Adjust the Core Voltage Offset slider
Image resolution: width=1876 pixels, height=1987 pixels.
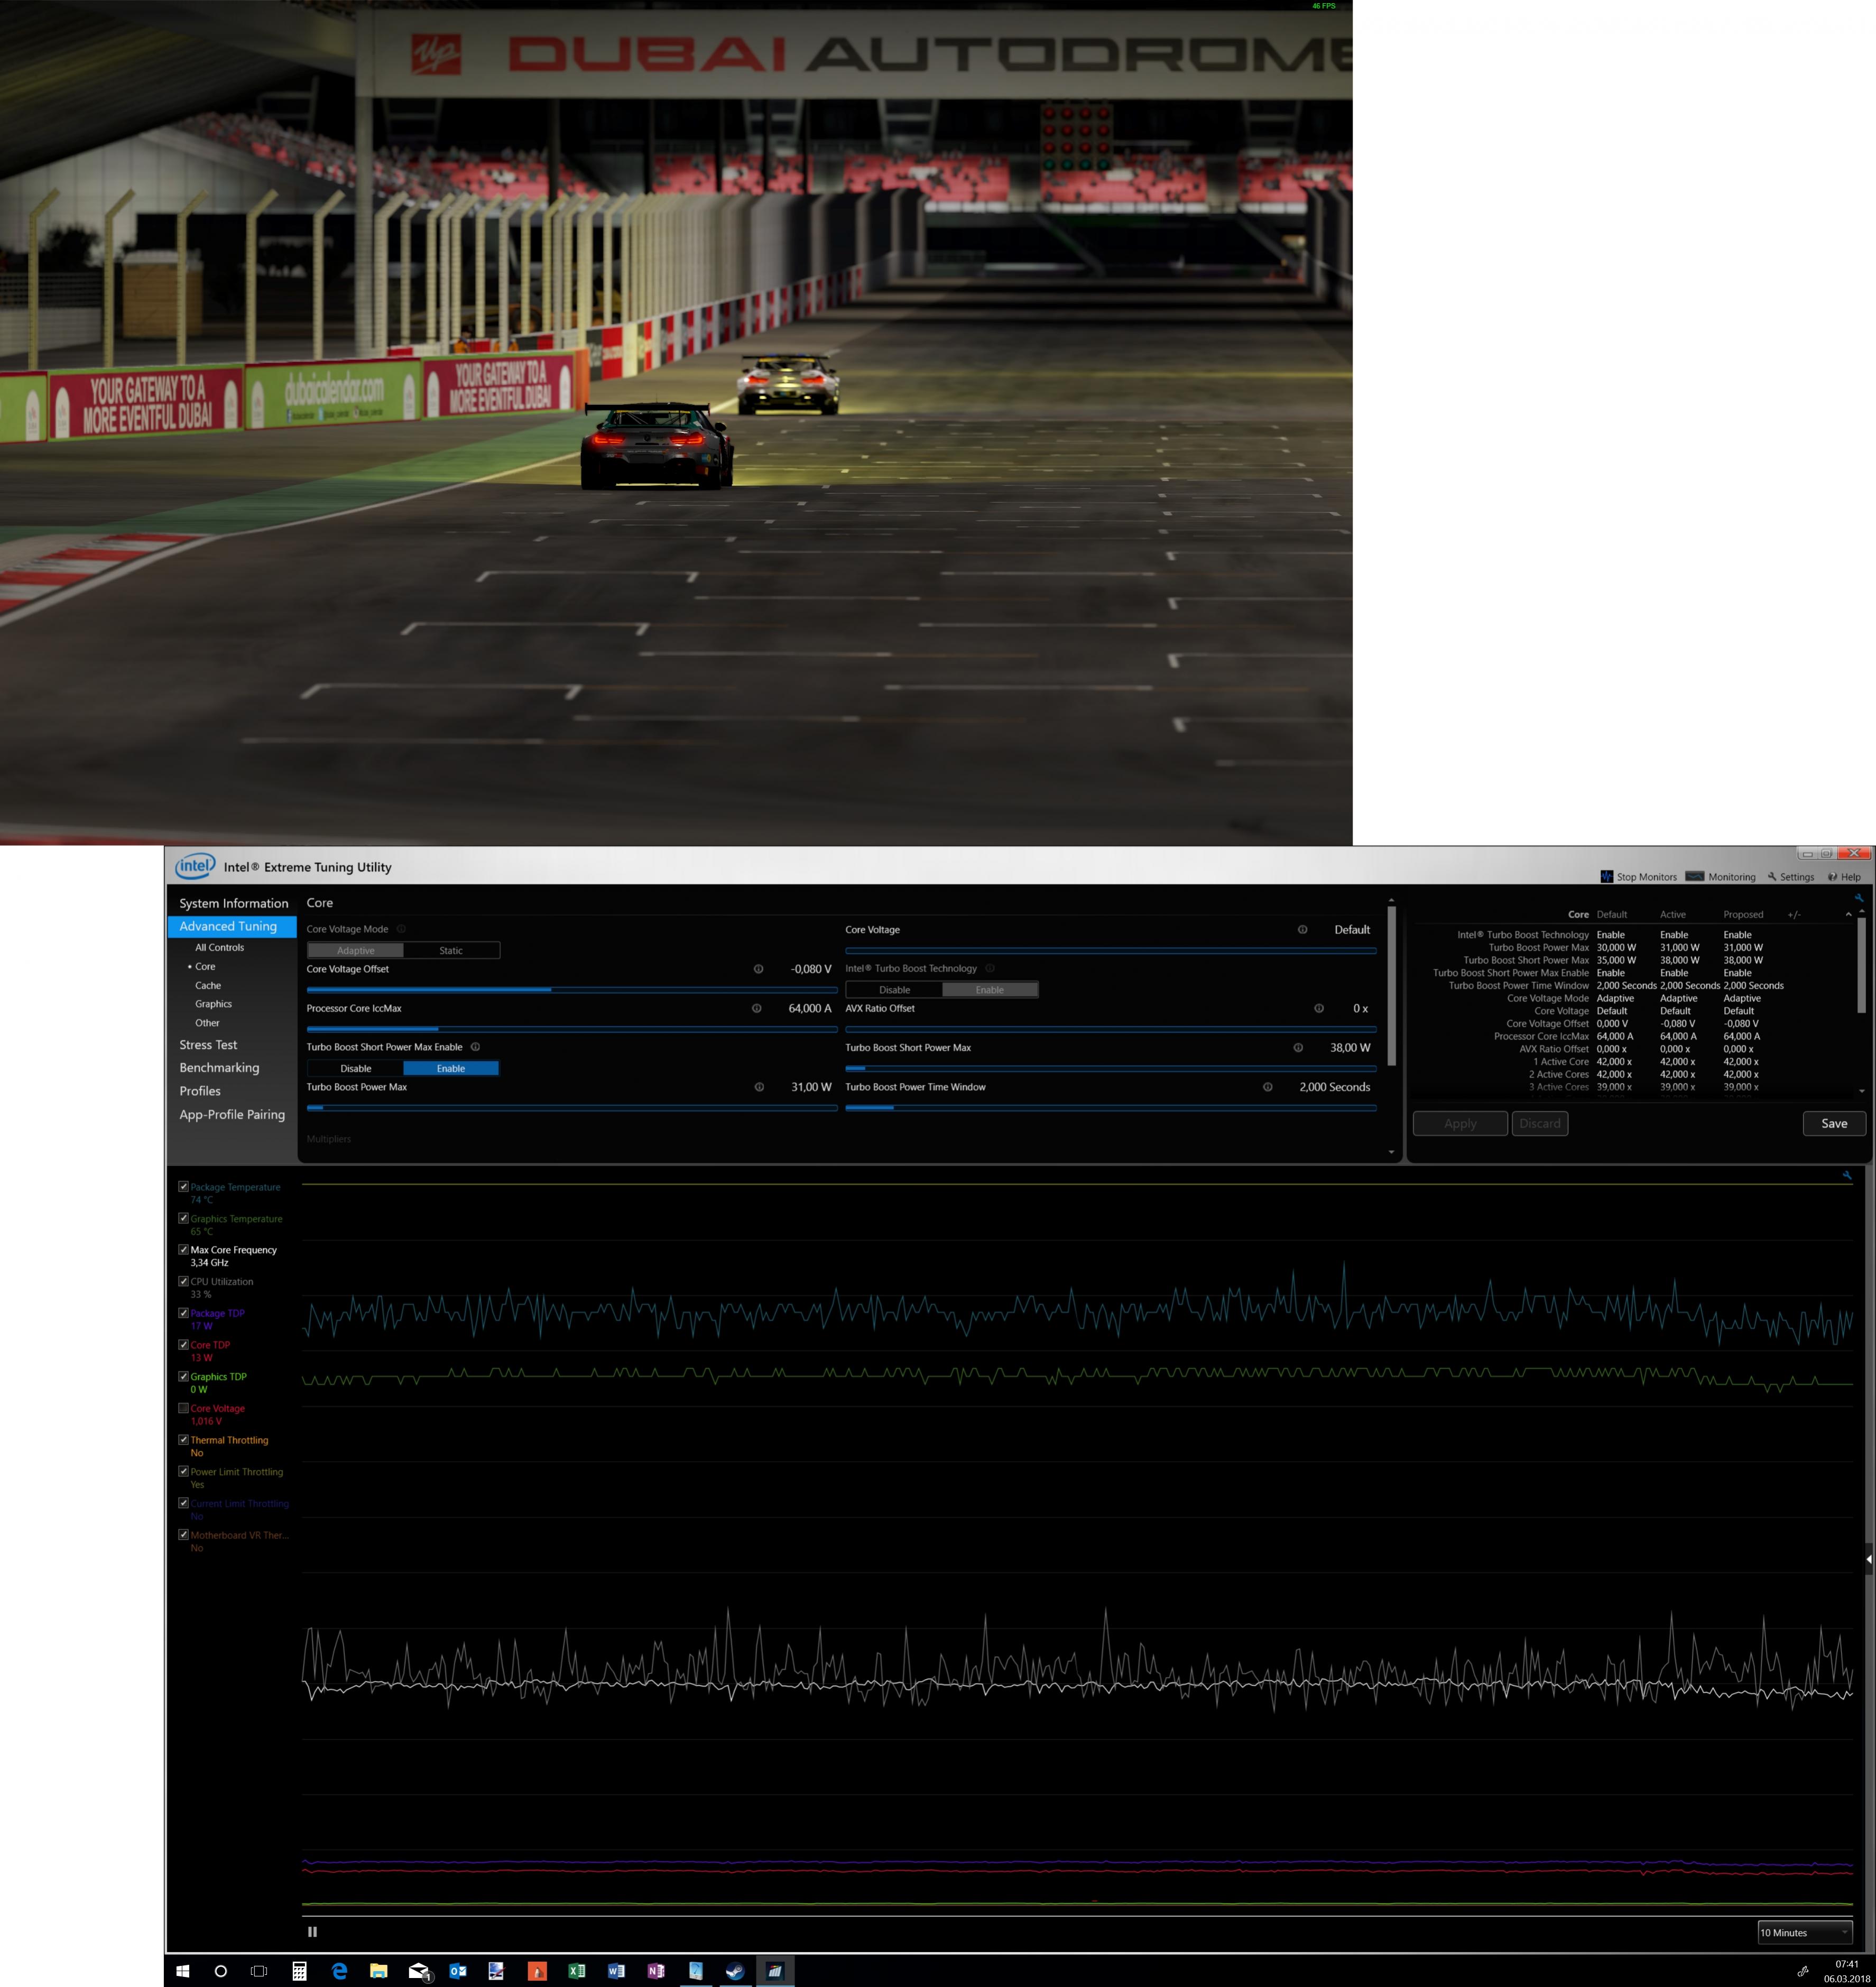point(551,989)
